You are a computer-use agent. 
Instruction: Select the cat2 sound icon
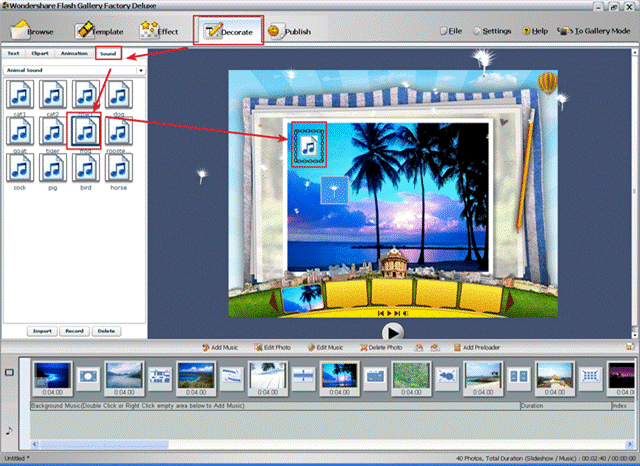click(53, 96)
